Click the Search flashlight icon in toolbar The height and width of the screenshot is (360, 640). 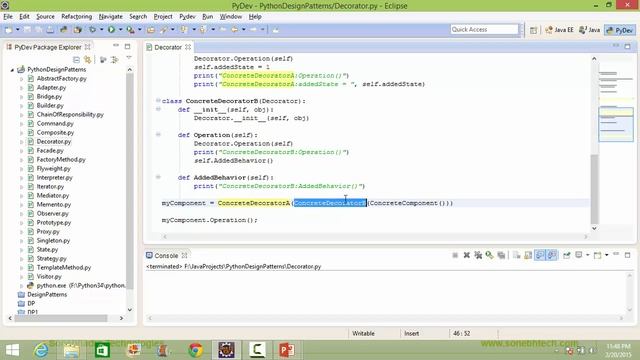pyautogui.click(x=164, y=29)
